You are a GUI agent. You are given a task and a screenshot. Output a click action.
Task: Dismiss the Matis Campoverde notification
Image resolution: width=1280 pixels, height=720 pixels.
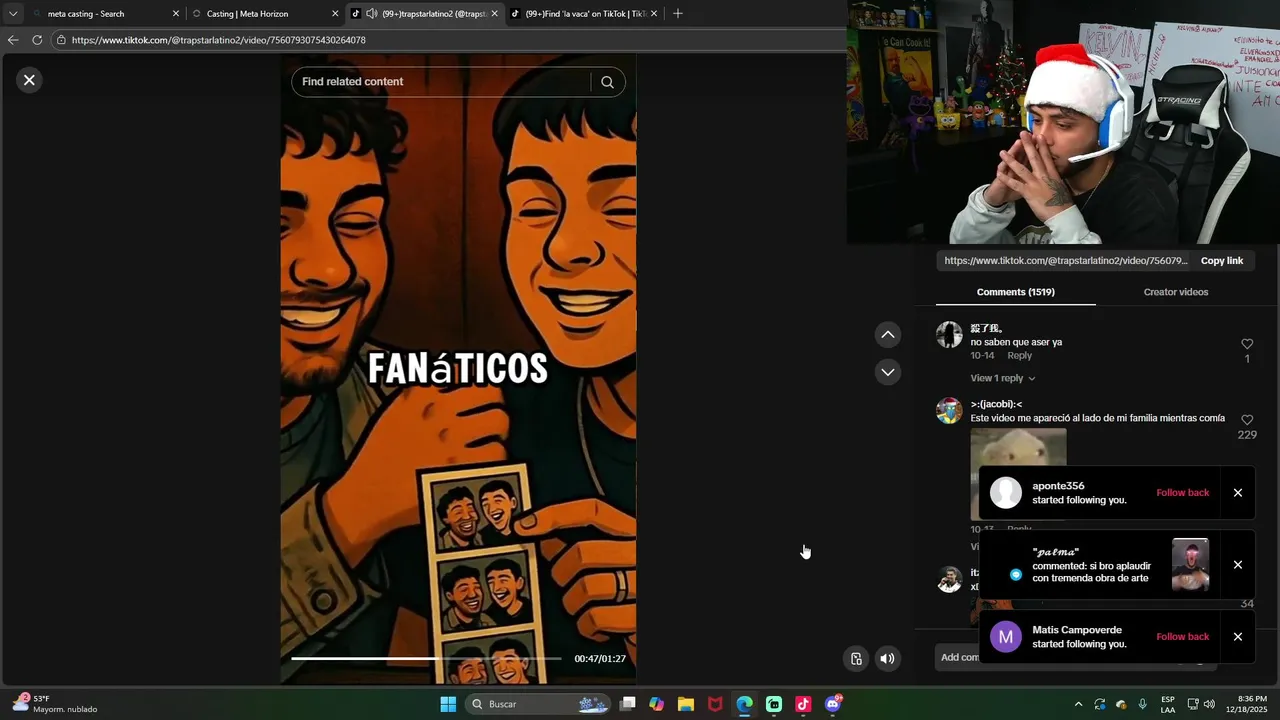point(1237,637)
